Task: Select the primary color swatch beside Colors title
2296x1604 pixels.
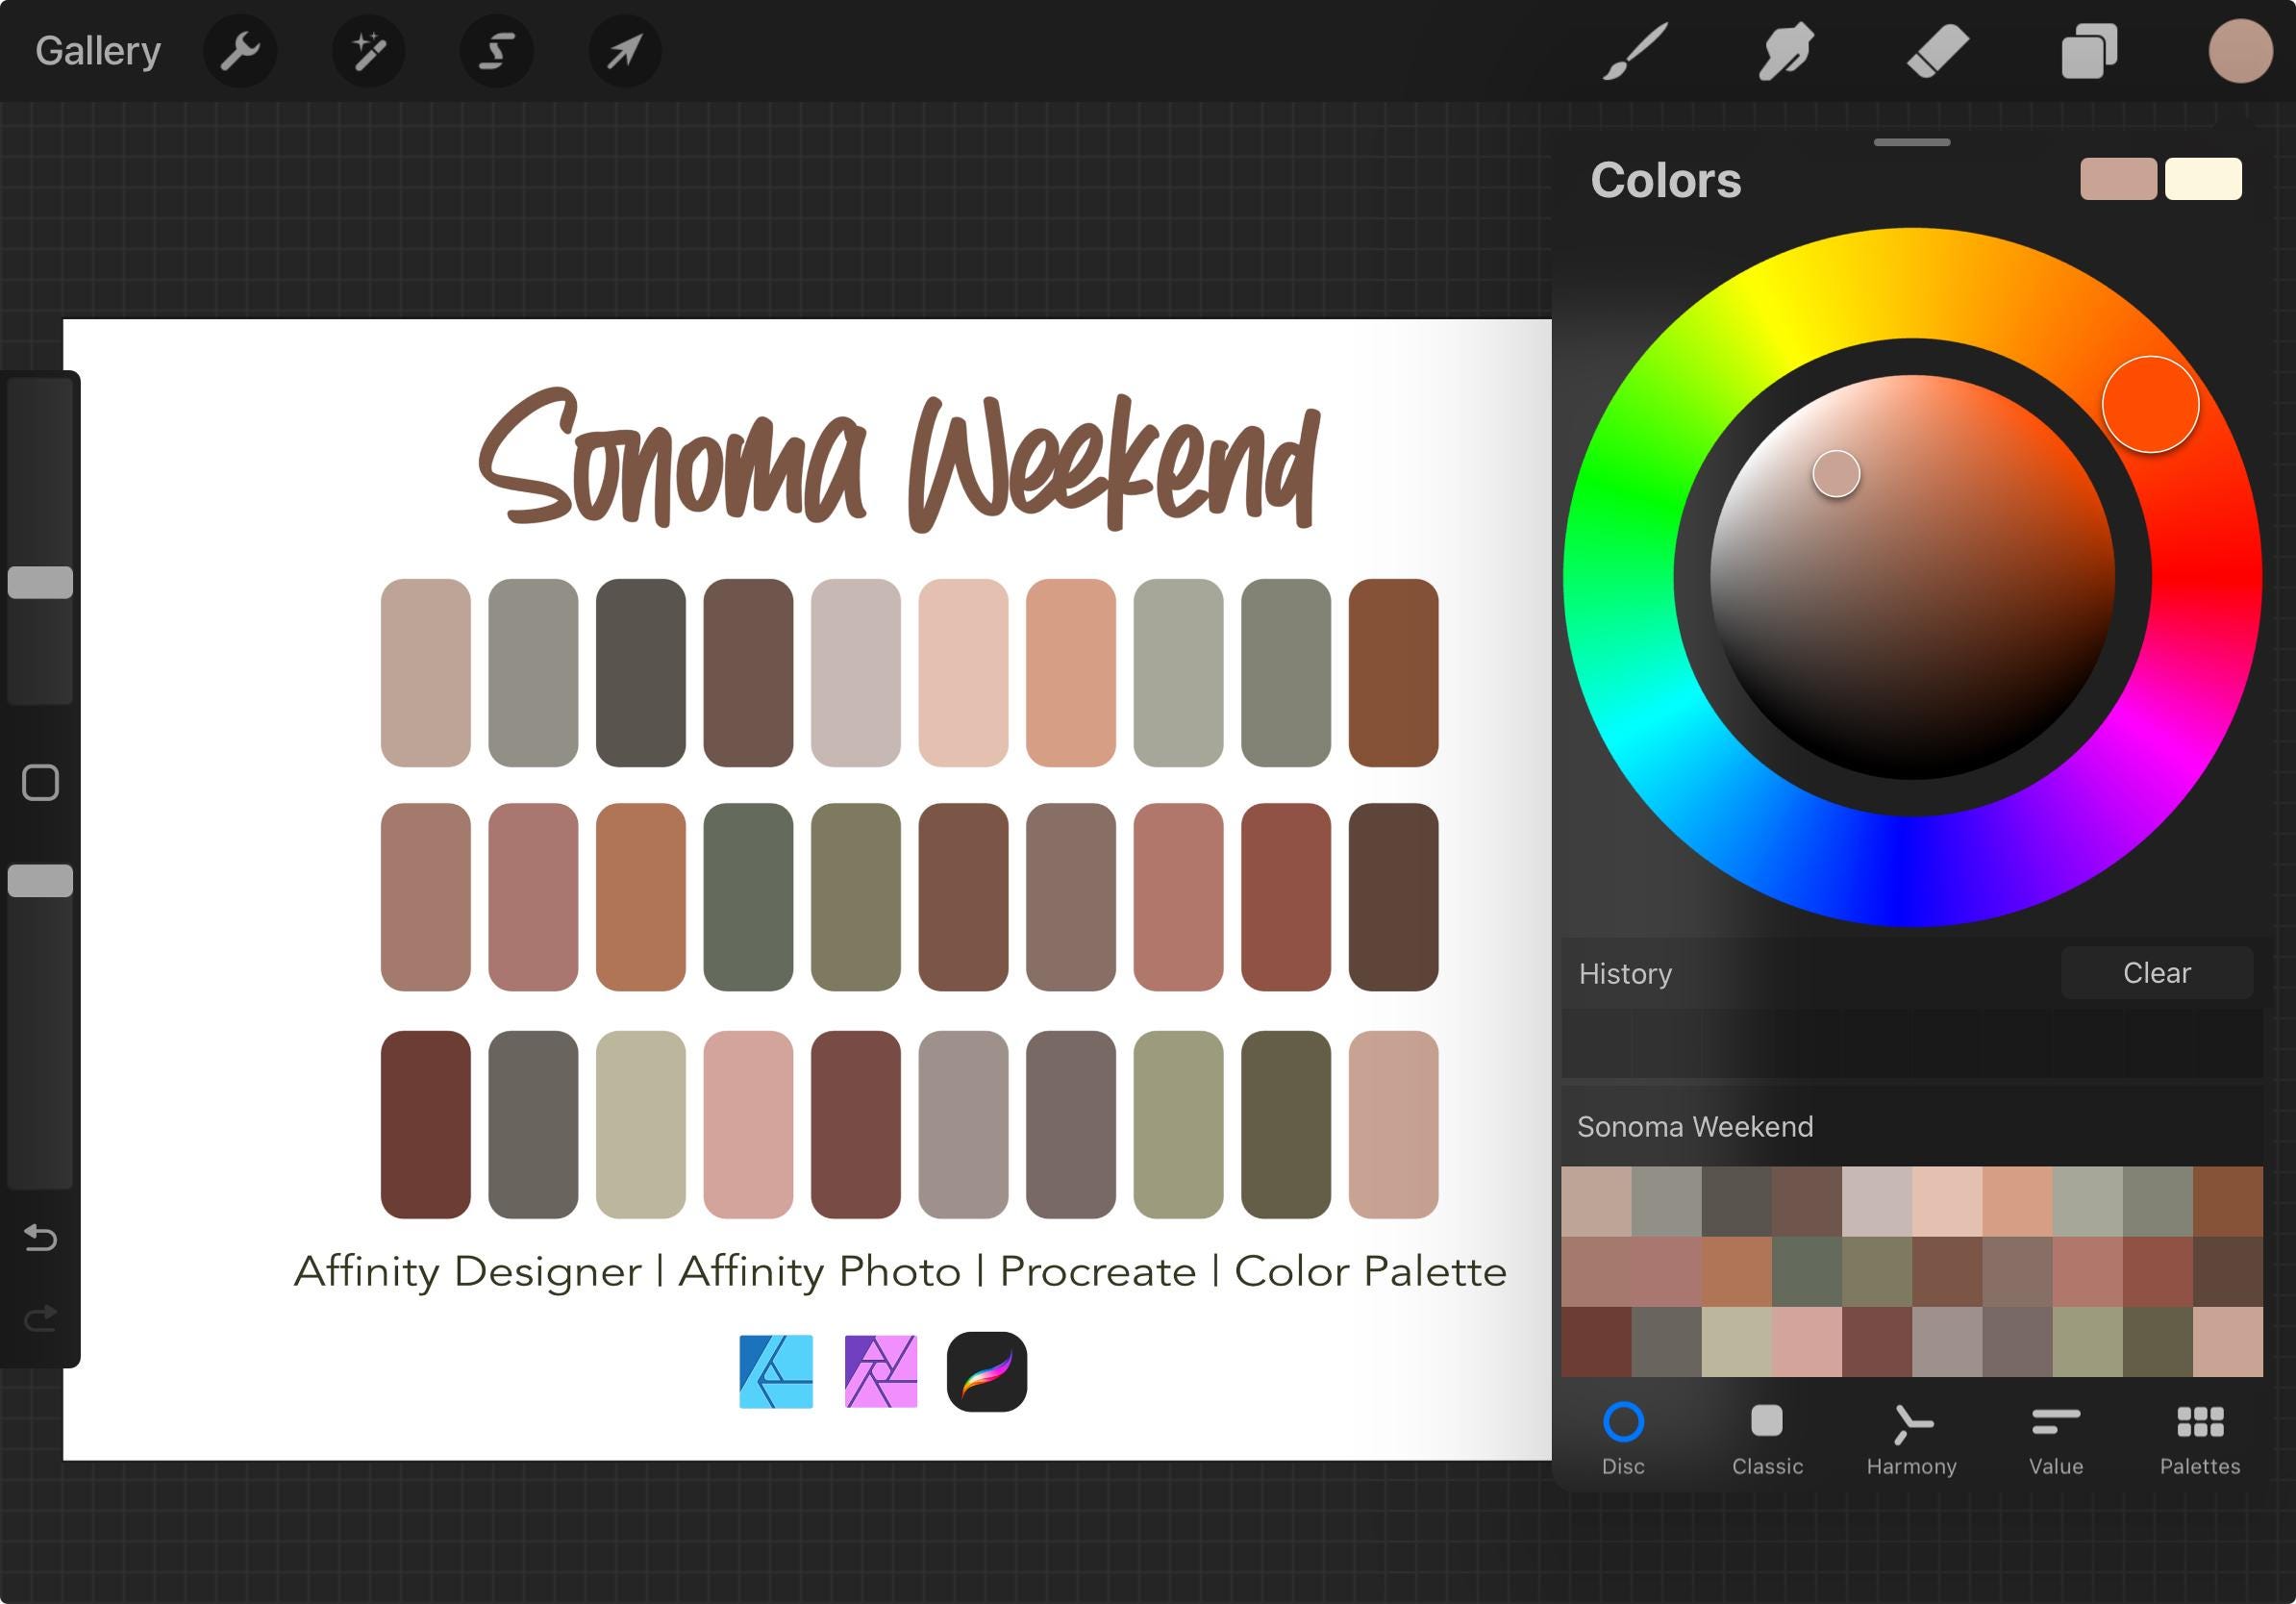Action: pyautogui.click(x=2118, y=179)
